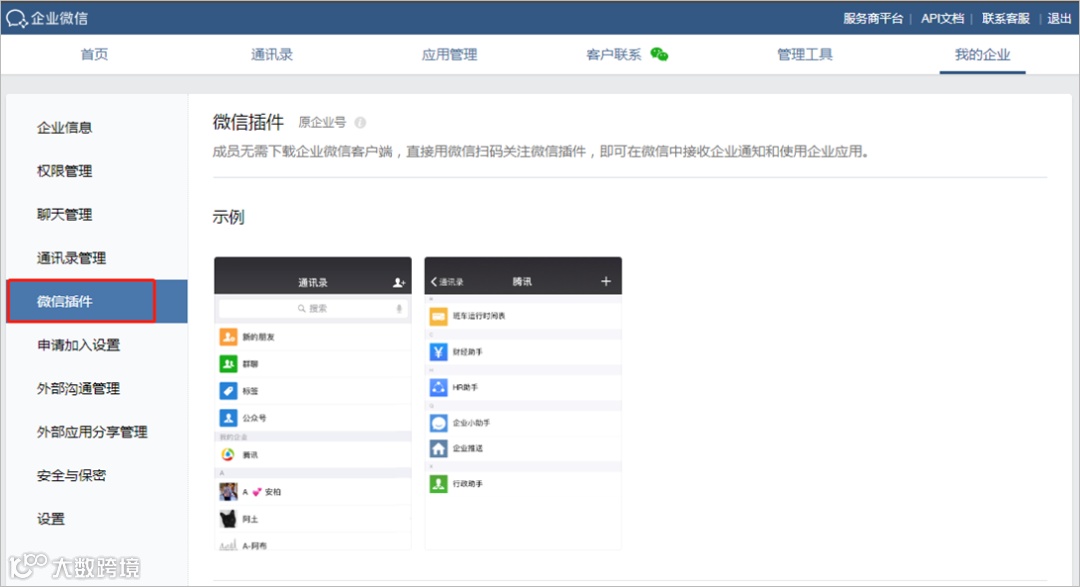Click the 企业微信 logo icon
Image resolution: width=1080 pixels, height=587 pixels.
tap(17, 19)
